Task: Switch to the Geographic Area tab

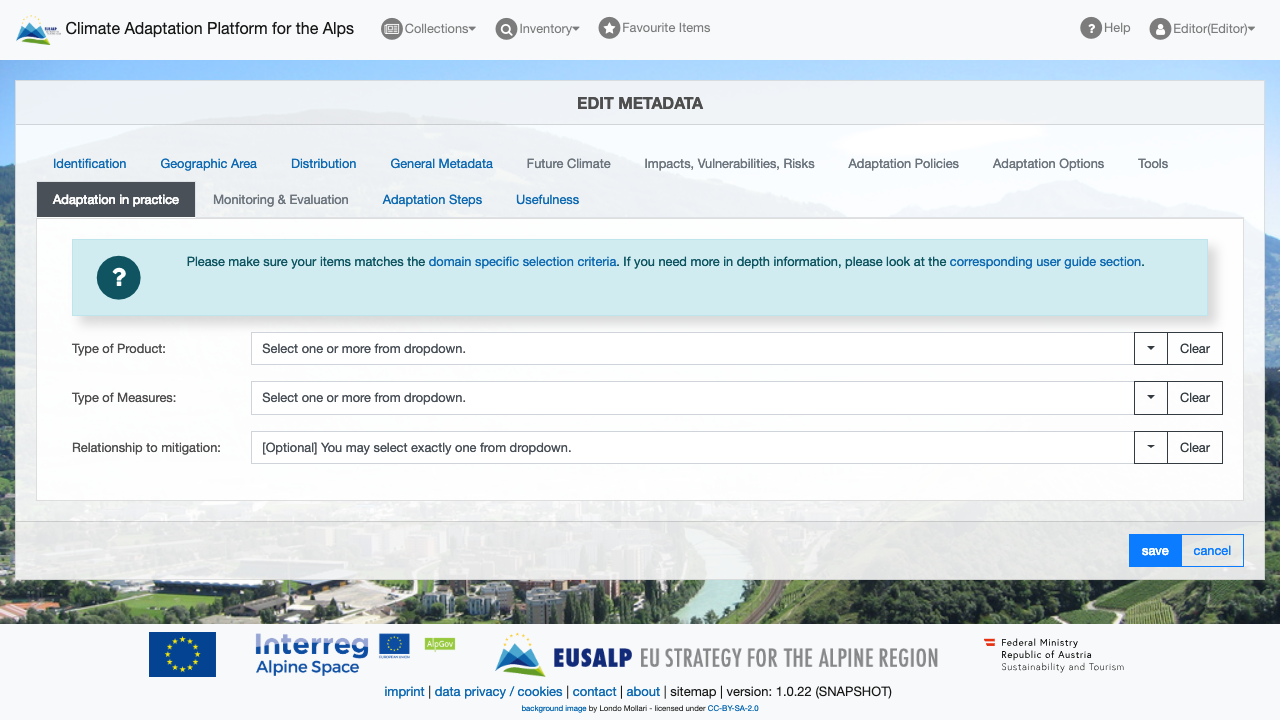Action: pyautogui.click(x=208, y=164)
